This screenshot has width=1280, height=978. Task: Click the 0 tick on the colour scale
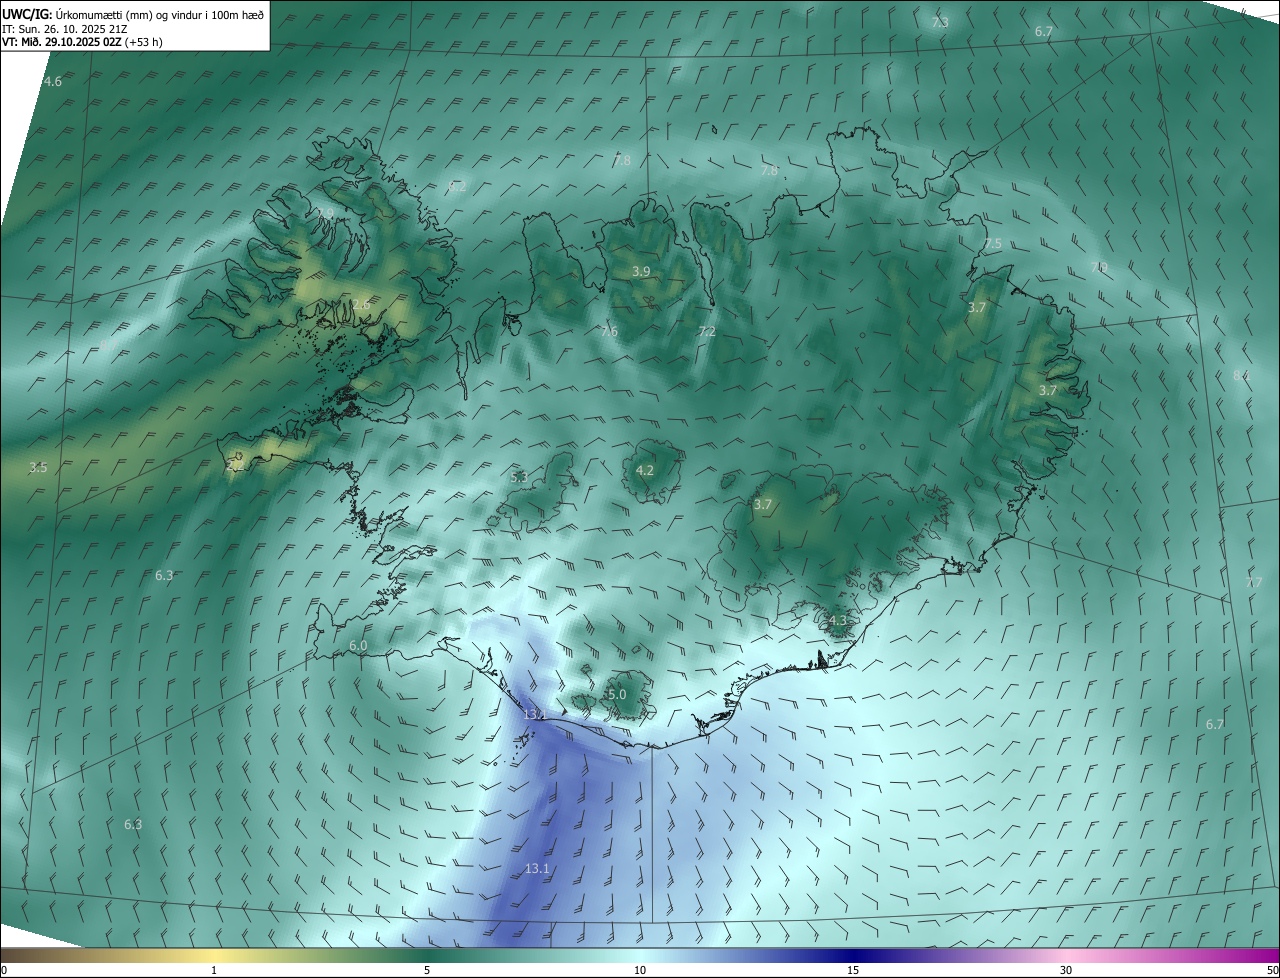pos(4,970)
